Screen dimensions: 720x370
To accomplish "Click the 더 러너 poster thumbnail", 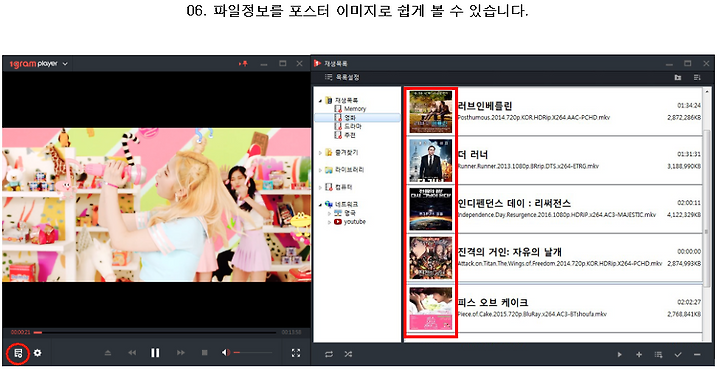I will [431, 161].
